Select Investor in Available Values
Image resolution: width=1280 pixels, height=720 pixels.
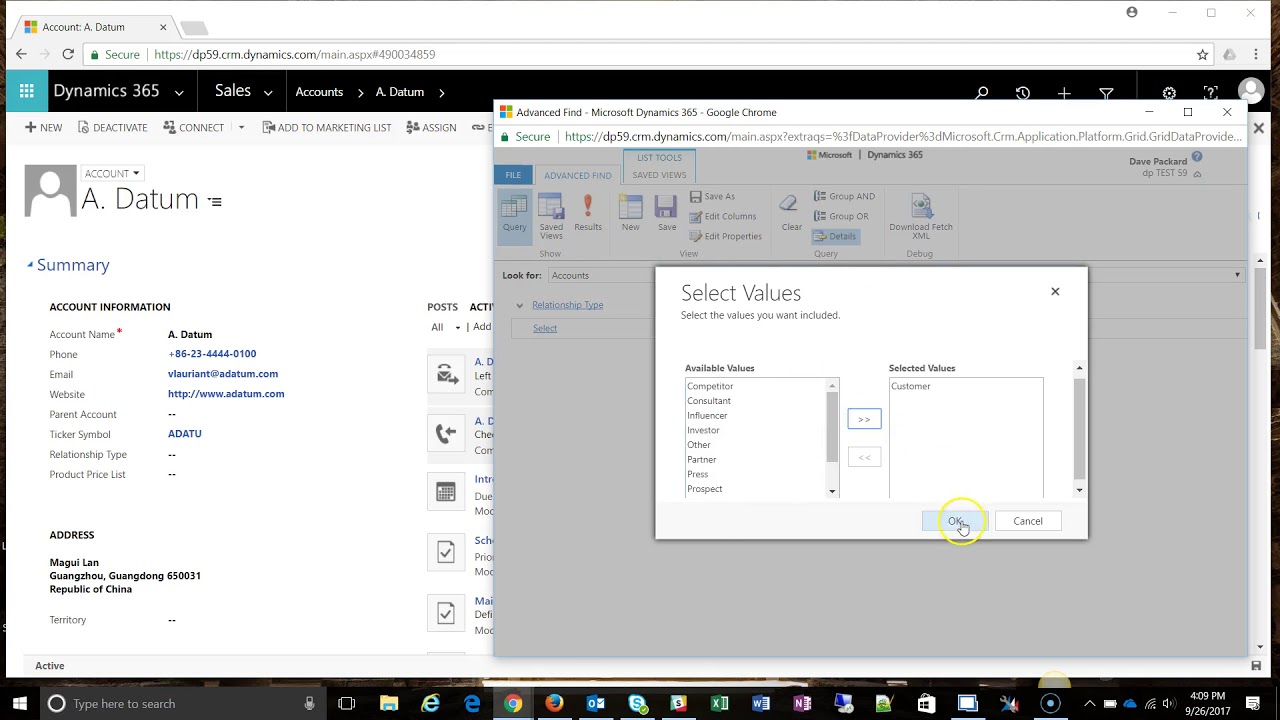(703, 430)
